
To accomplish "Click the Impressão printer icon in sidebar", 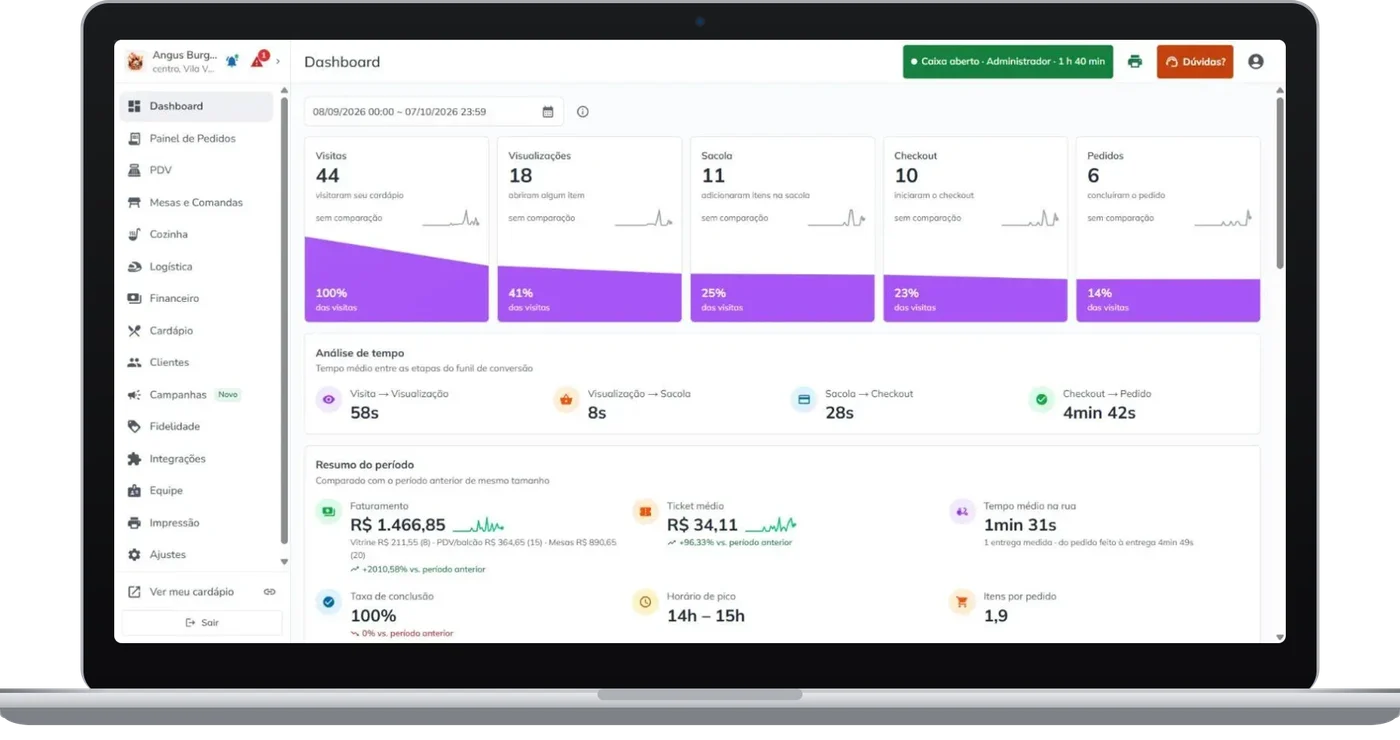I will 134,523.
